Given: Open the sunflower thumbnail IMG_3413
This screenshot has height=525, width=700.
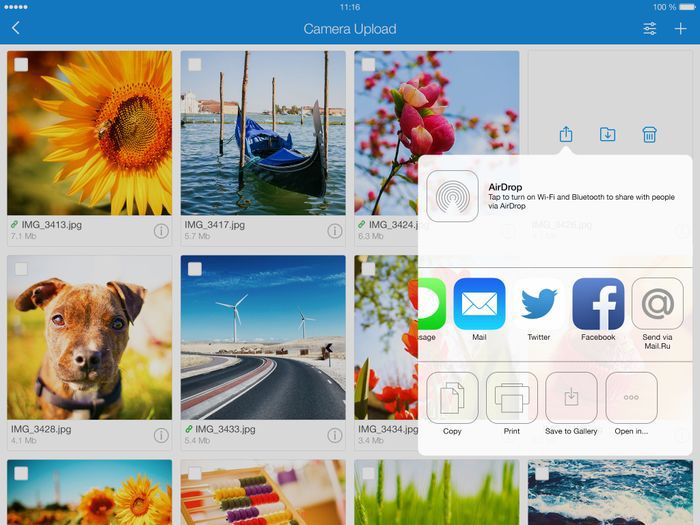Looking at the screenshot, I should 89,133.
